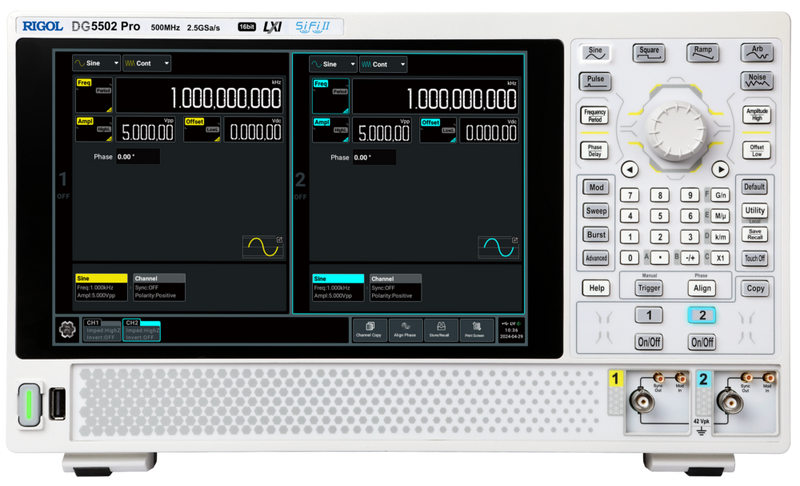Tap the Save/Recall key
This screenshot has width=800, height=486.
pyautogui.click(x=754, y=235)
